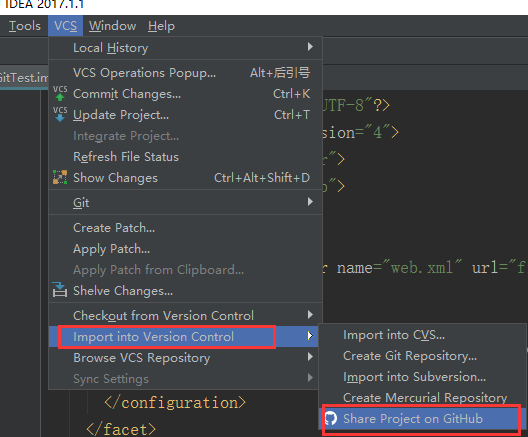Image resolution: width=528 pixels, height=437 pixels.
Task: Expand the Local History submenu arrow
Action: pos(310,46)
